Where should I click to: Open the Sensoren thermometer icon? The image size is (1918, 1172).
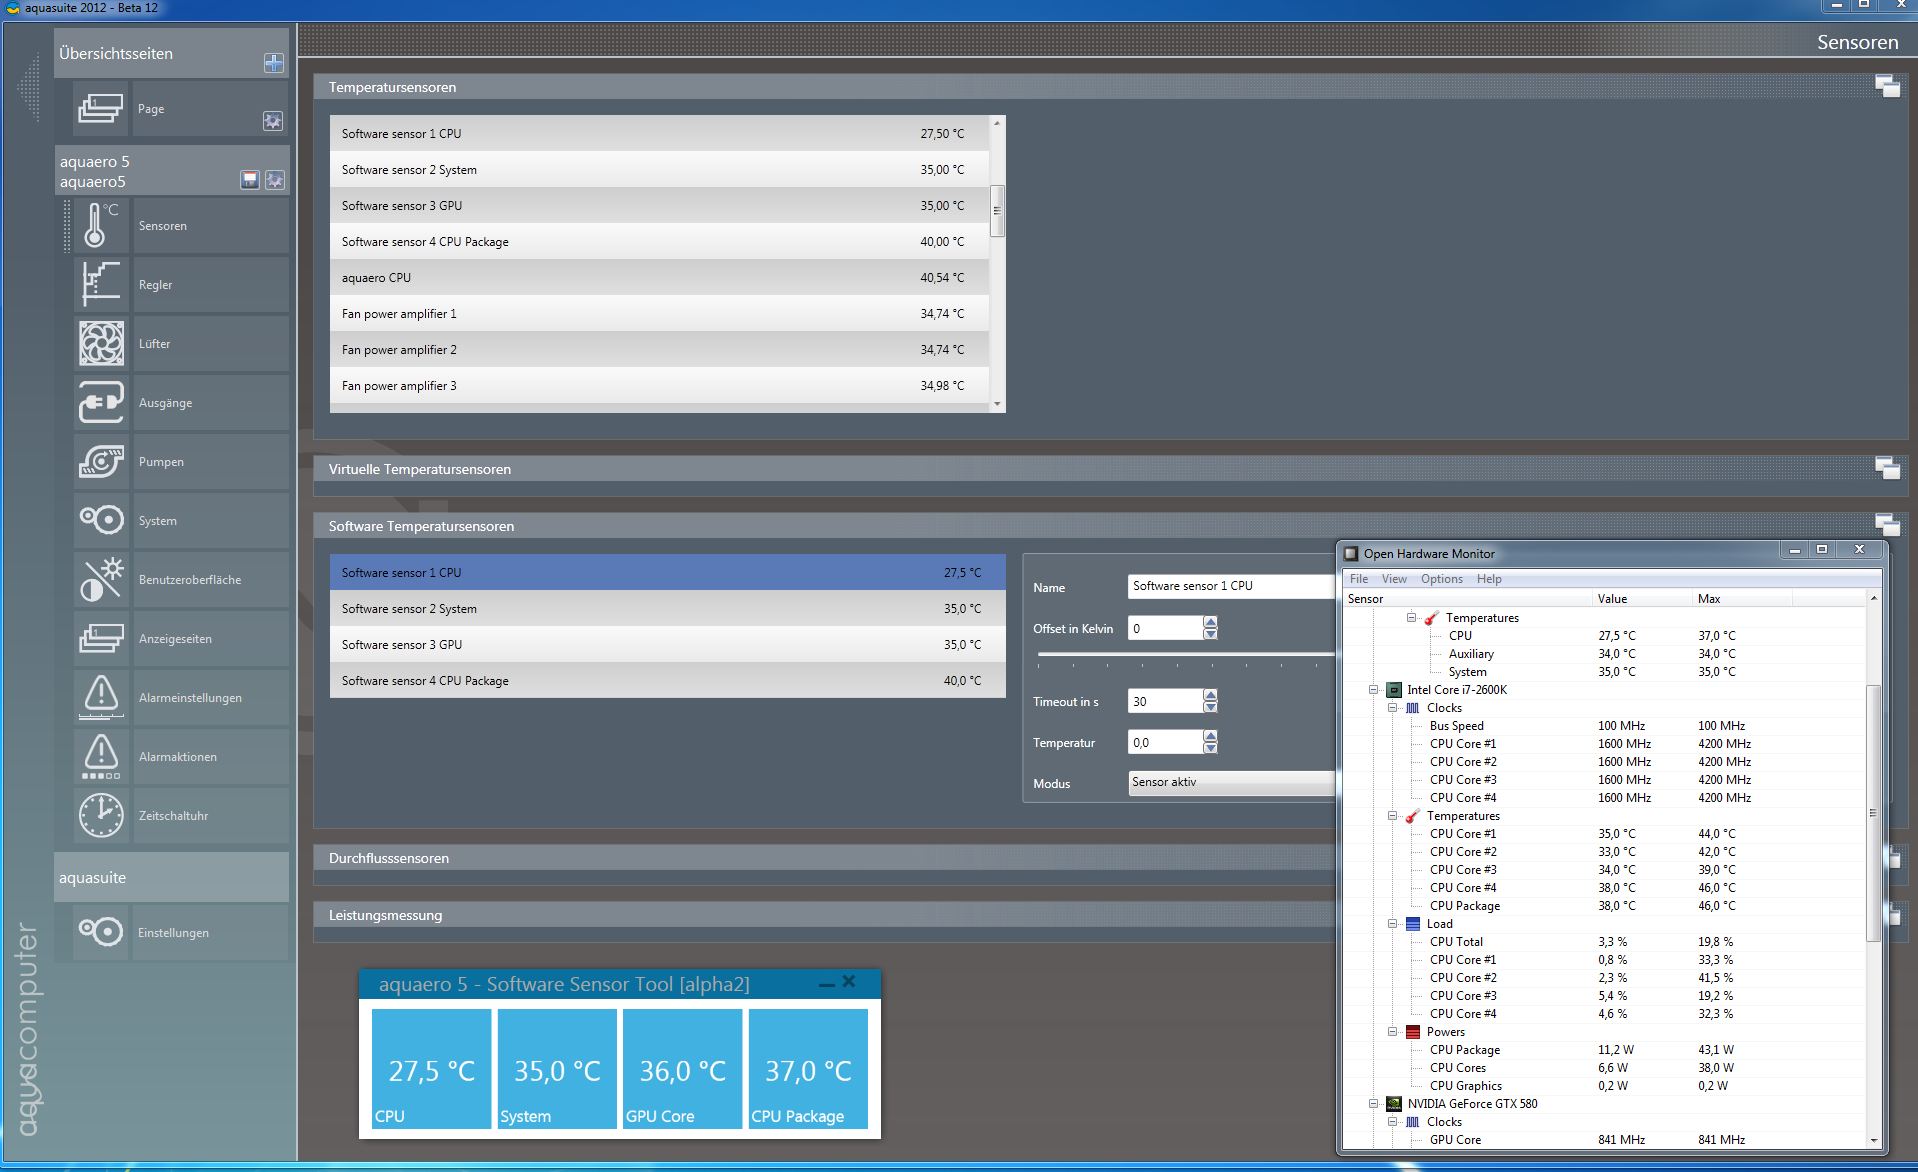pos(100,226)
